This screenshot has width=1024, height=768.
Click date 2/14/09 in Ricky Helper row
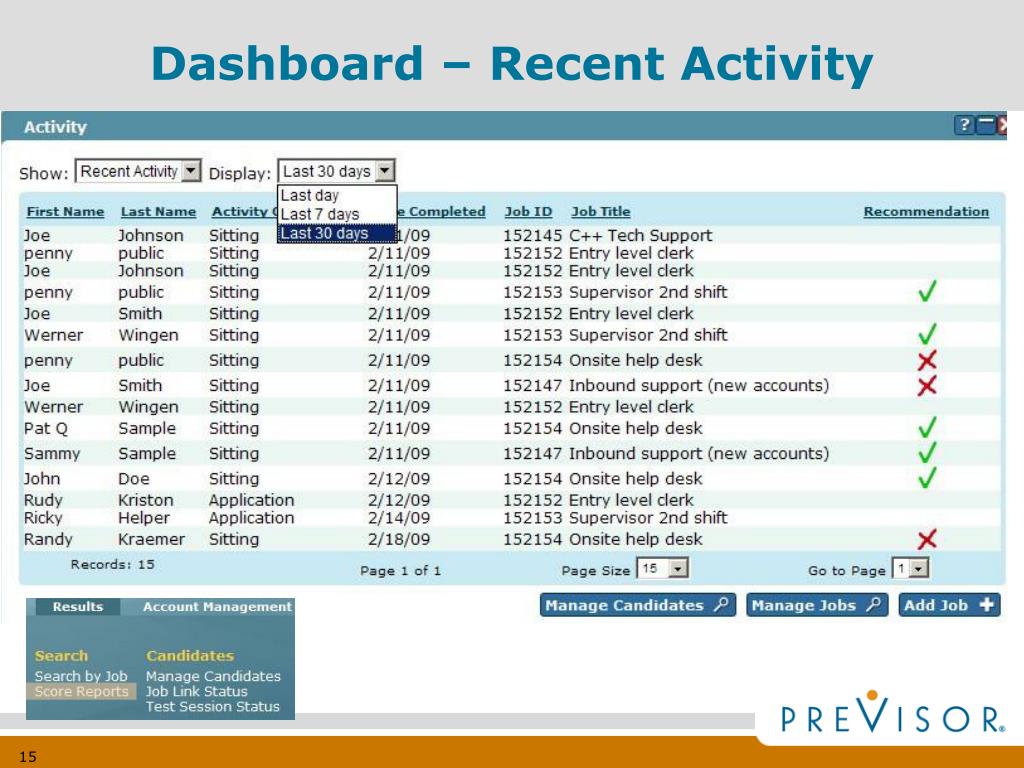tap(398, 517)
